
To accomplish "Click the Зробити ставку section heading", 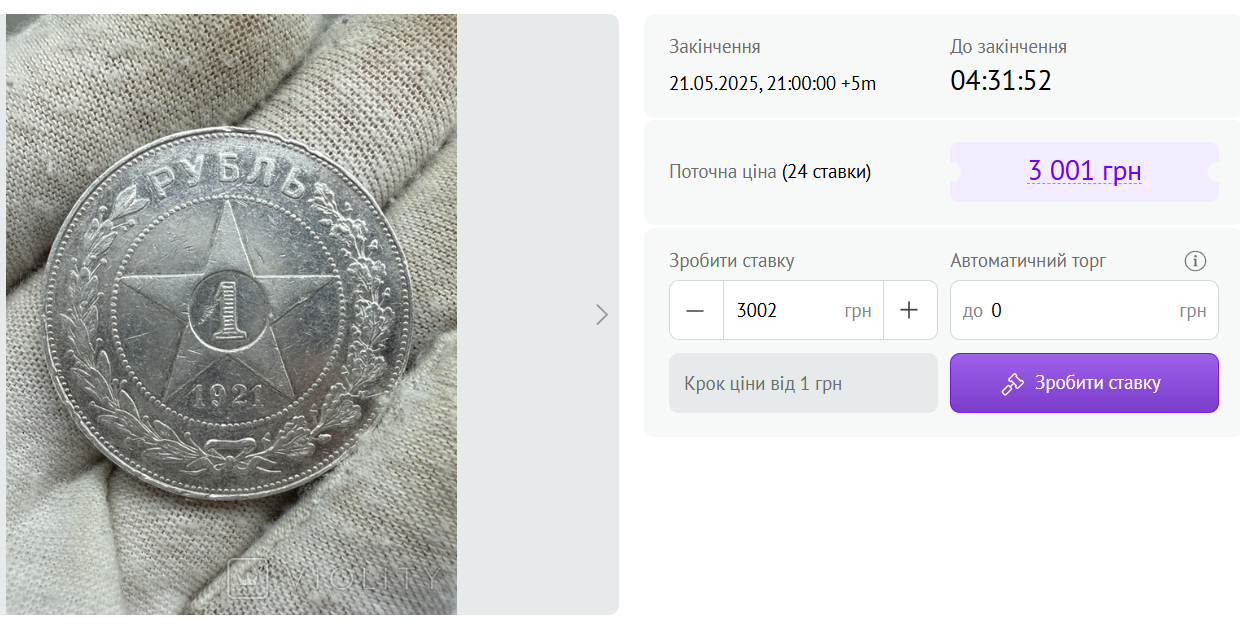I will [730, 260].
